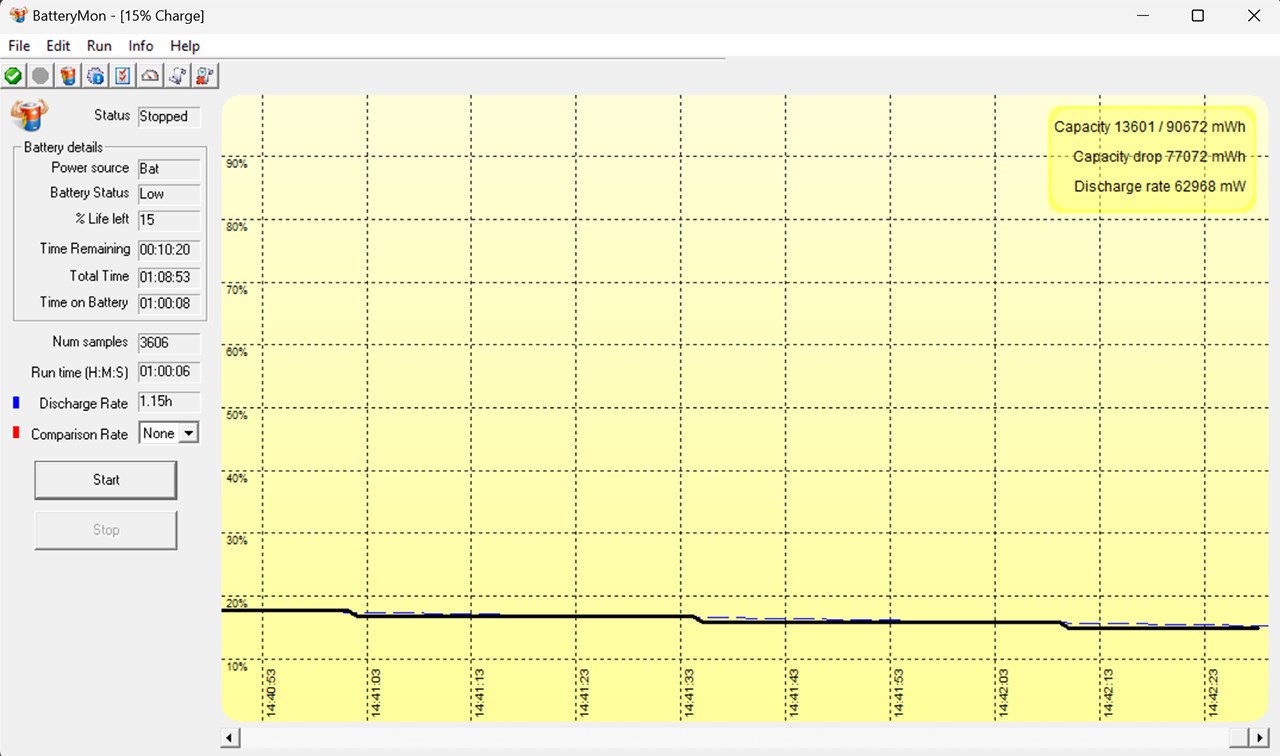Image resolution: width=1280 pixels, height=756 pixels.
Task: Click the speedometer gauge toolbar icon
Action: 150,76
